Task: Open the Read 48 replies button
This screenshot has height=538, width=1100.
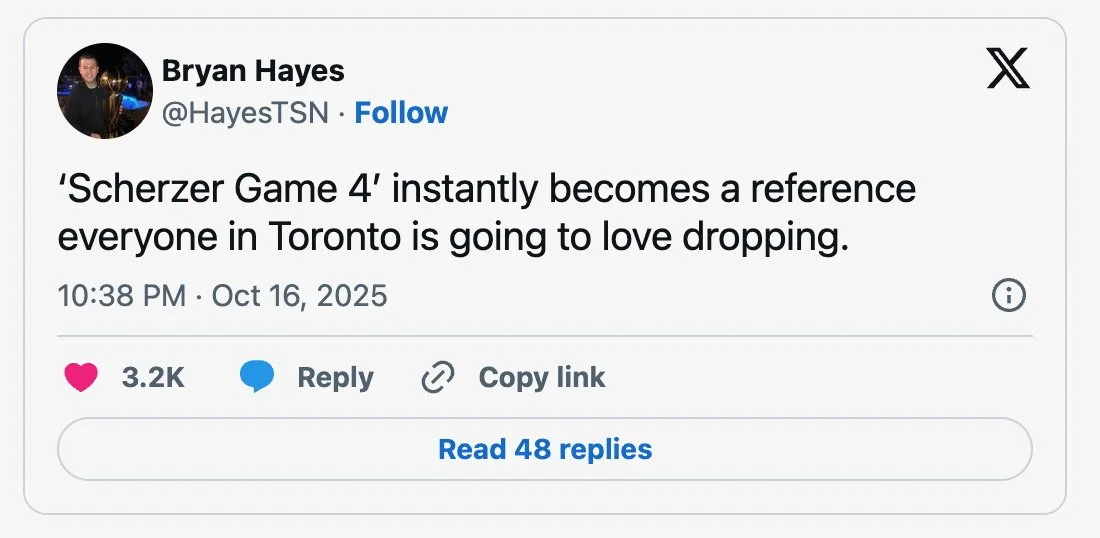Action: 545,449
